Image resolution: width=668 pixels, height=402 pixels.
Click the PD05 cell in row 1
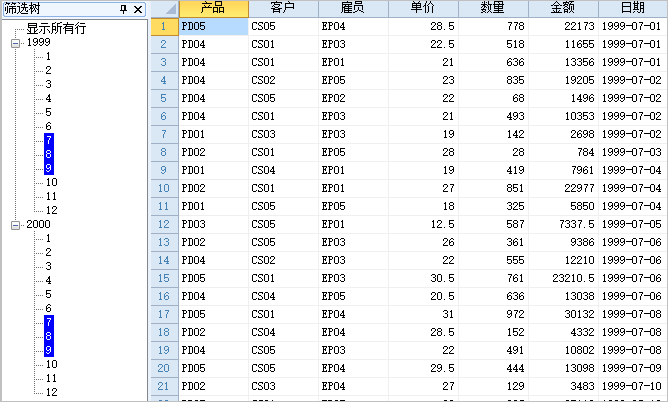213,26
